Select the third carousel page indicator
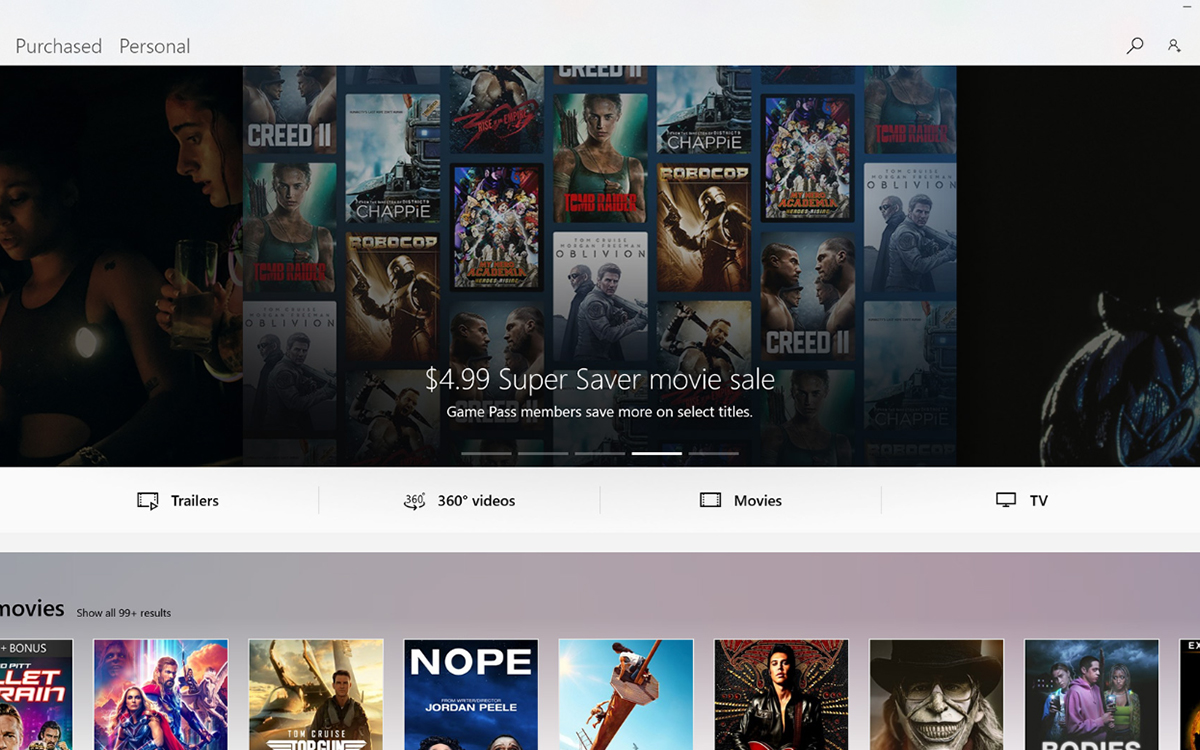Image resolution: width=1200 pixels, height=750 pixels. pos(600,453)
